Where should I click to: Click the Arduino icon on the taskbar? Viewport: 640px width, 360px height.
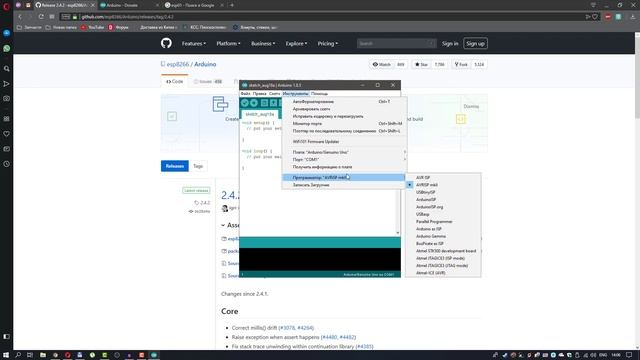tap(154, 355)
